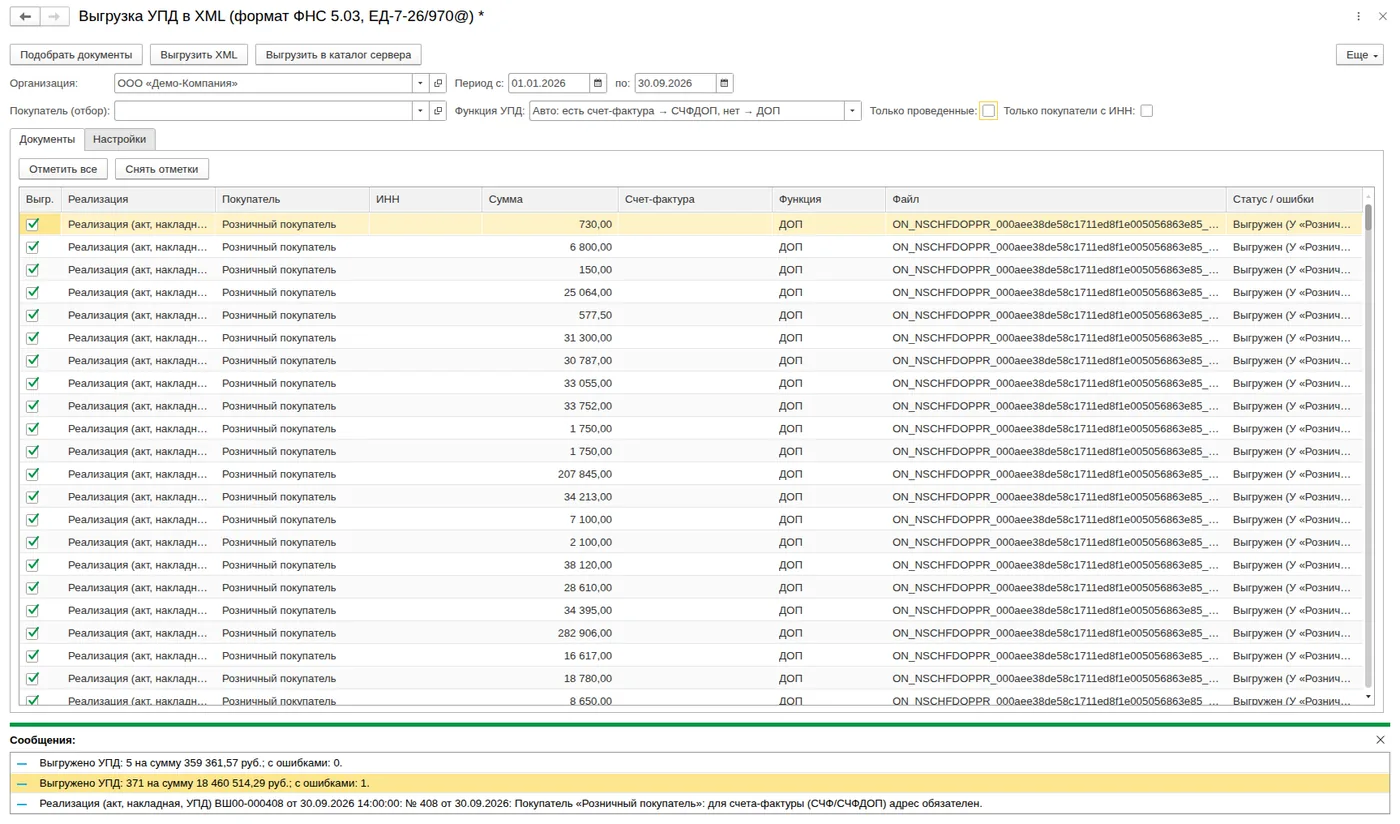This screenshot has width=1400, height=824.
Task: Click the 'Выгрузить XML' button
Action: pyautogui.click(x=198, y=55)
